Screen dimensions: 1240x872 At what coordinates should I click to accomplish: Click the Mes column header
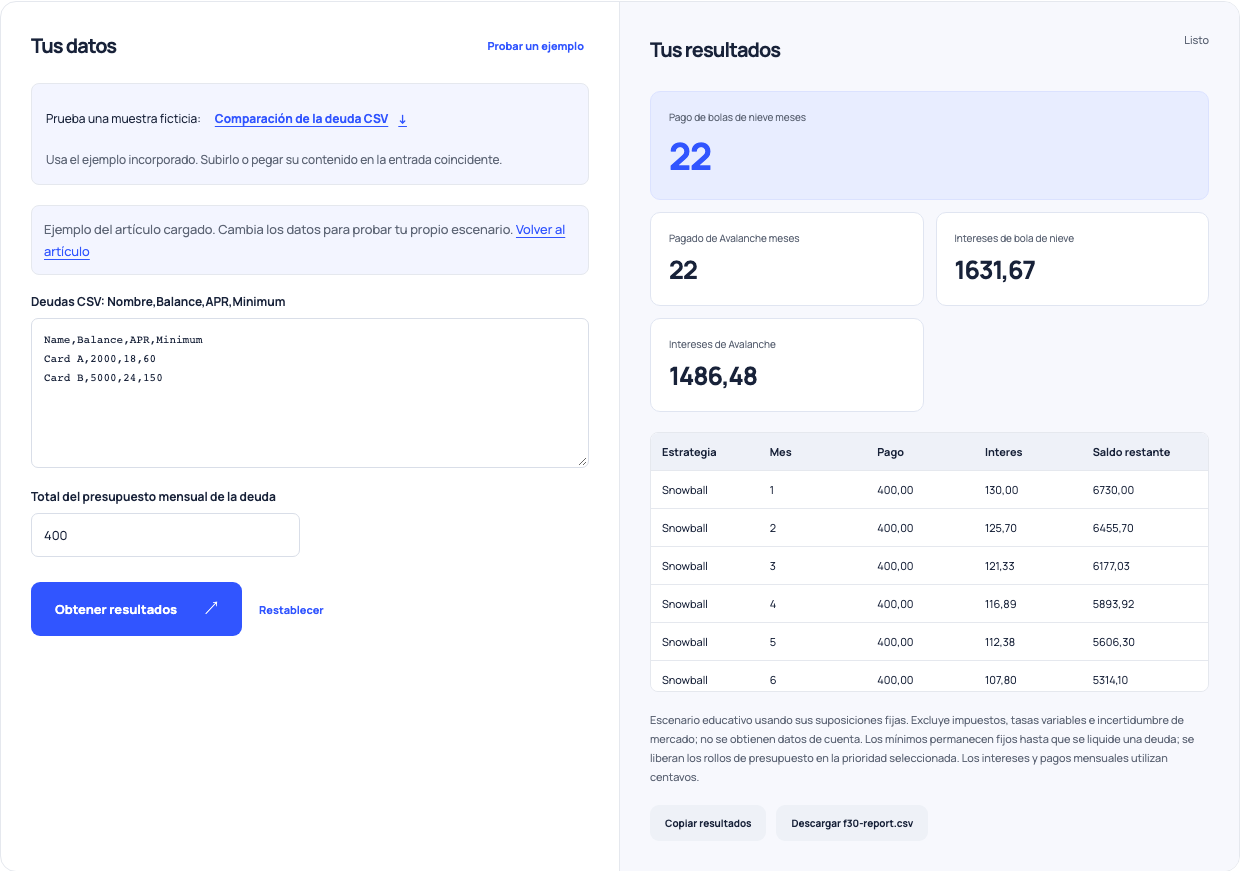(780, 452)
